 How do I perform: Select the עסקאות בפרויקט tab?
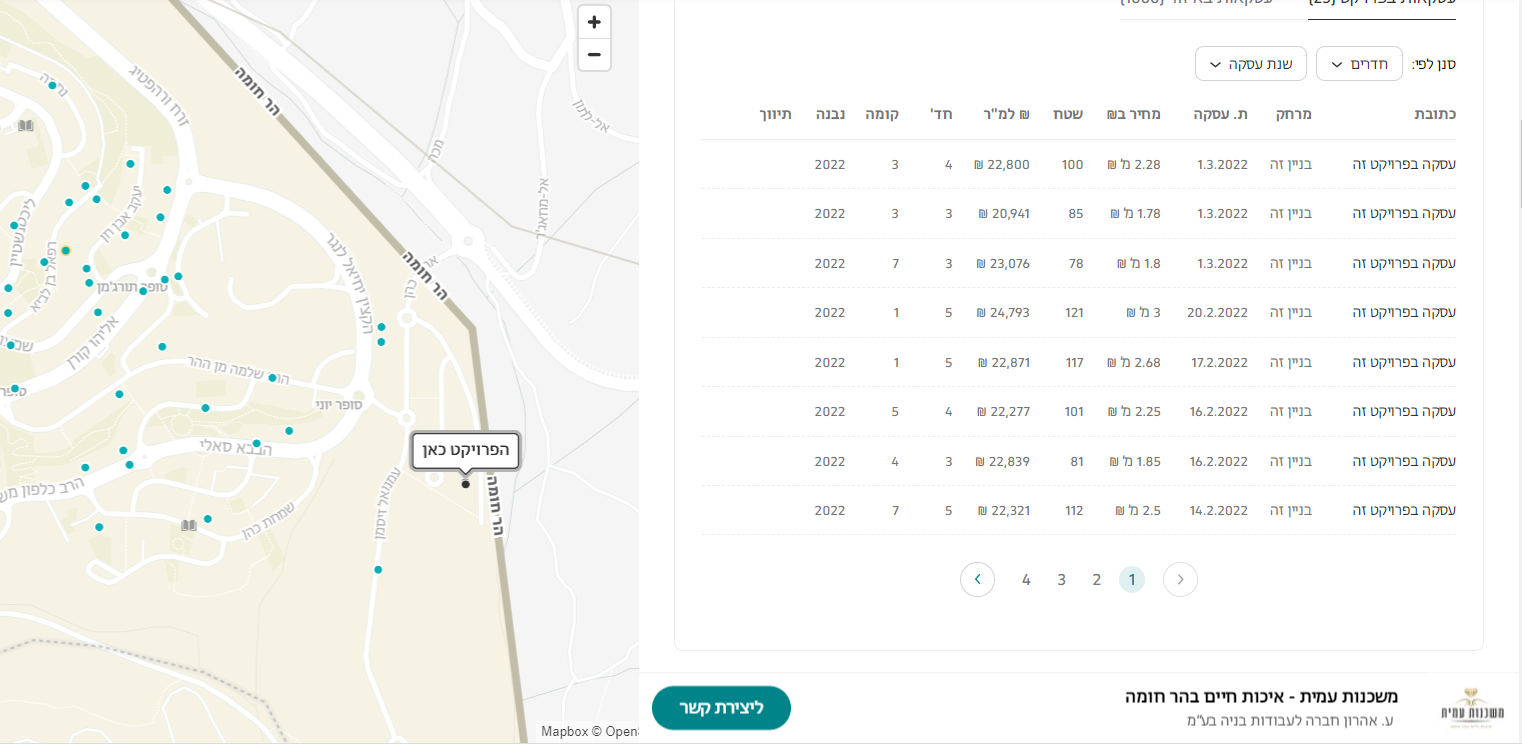[x=1382, y=5]
